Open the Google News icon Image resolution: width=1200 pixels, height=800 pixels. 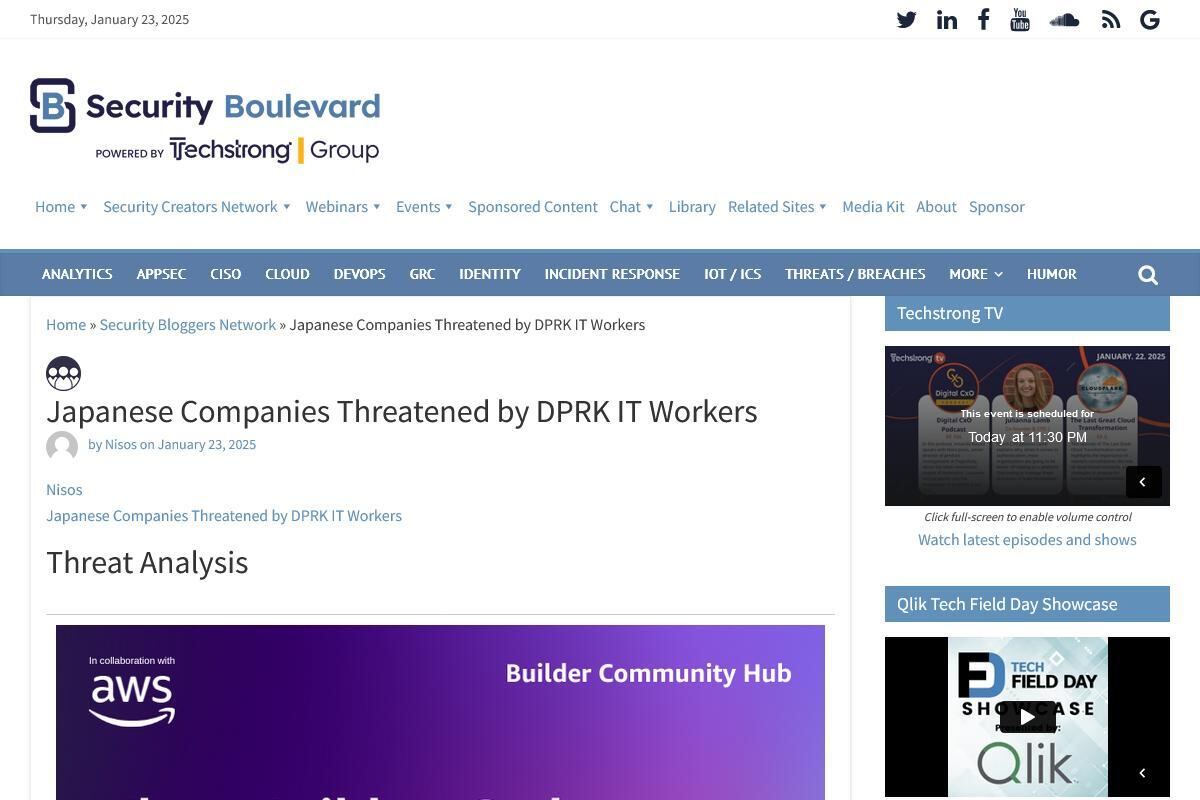pyautogui.click(x=1150, y=20)
